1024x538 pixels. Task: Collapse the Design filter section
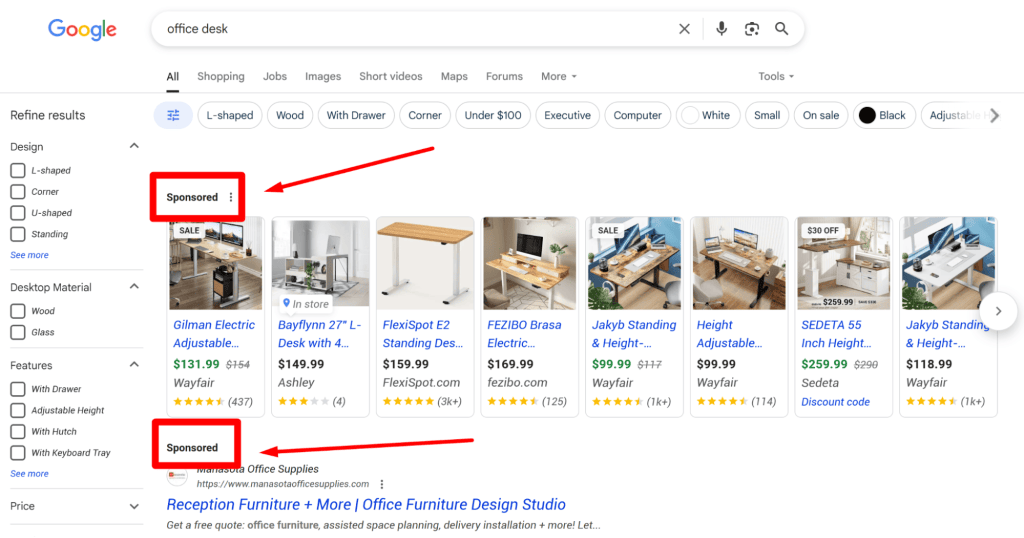pos(134,146)
